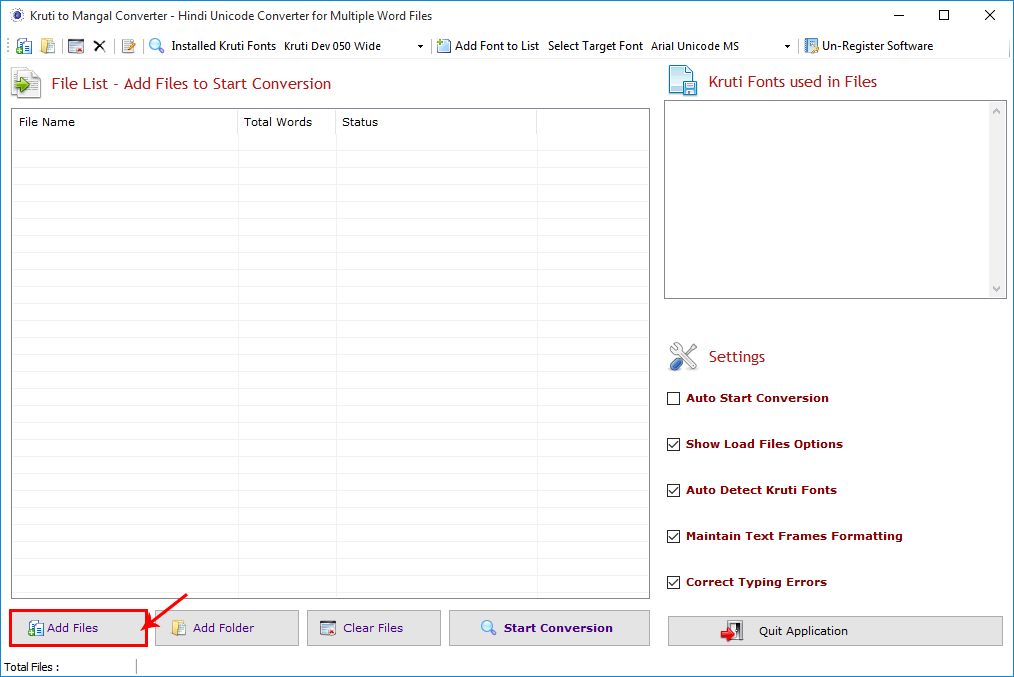Click inside Kruti Fonts used in Files box

pos(827,199)
